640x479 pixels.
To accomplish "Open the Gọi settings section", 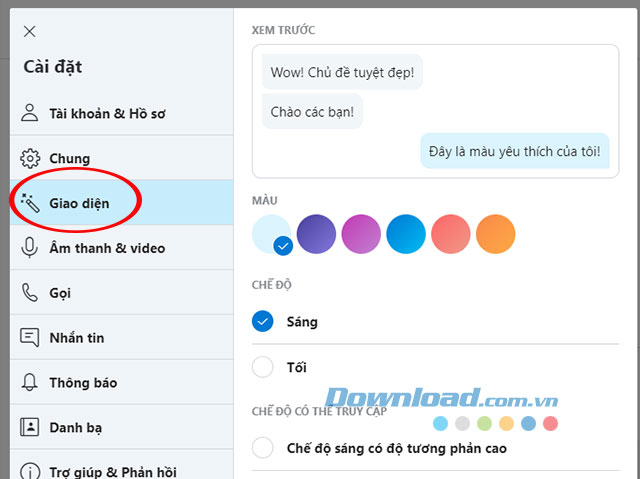I will [122, 293].
